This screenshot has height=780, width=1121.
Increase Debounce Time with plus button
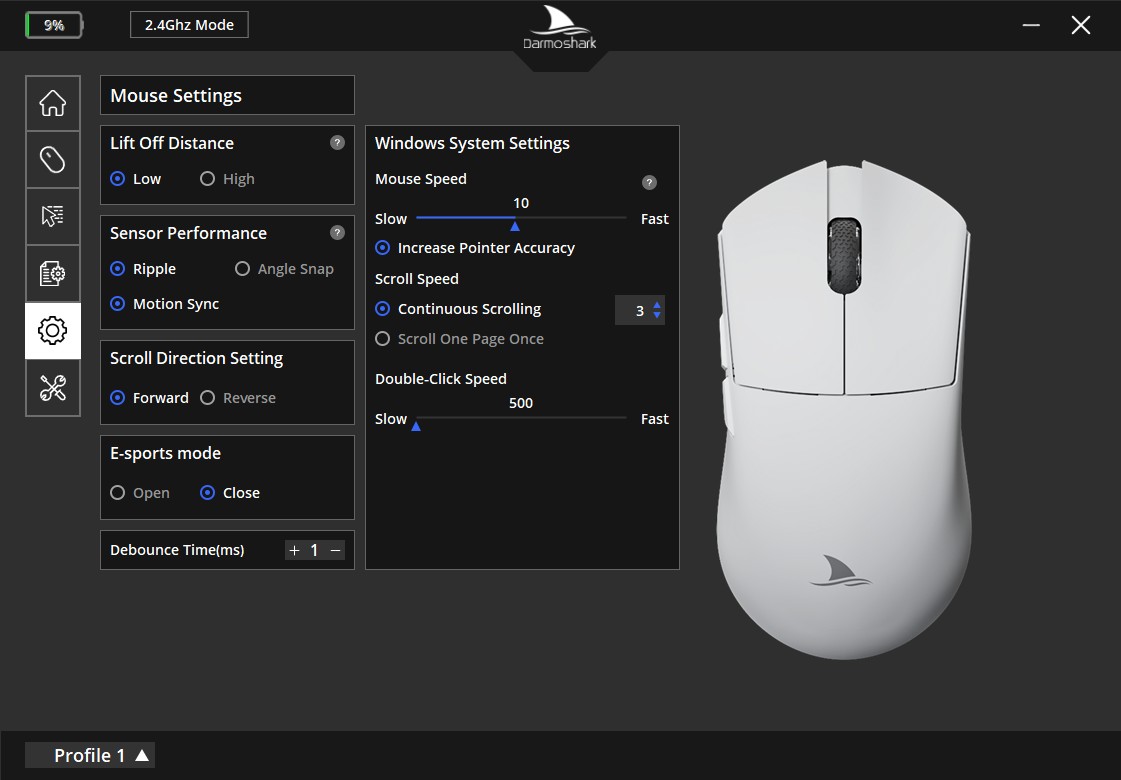click(294, 550)
